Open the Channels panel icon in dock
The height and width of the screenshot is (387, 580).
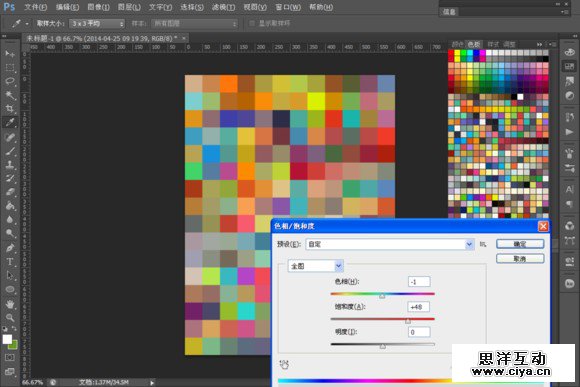pyautogui.click(x=570, y=226)
